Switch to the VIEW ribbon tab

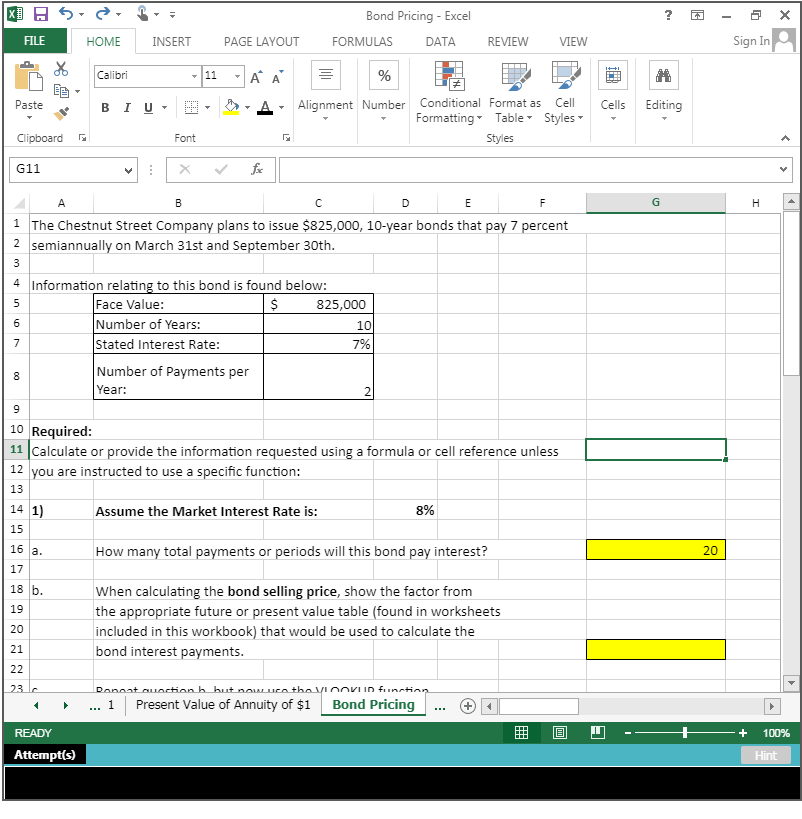(x=573, y=42)
